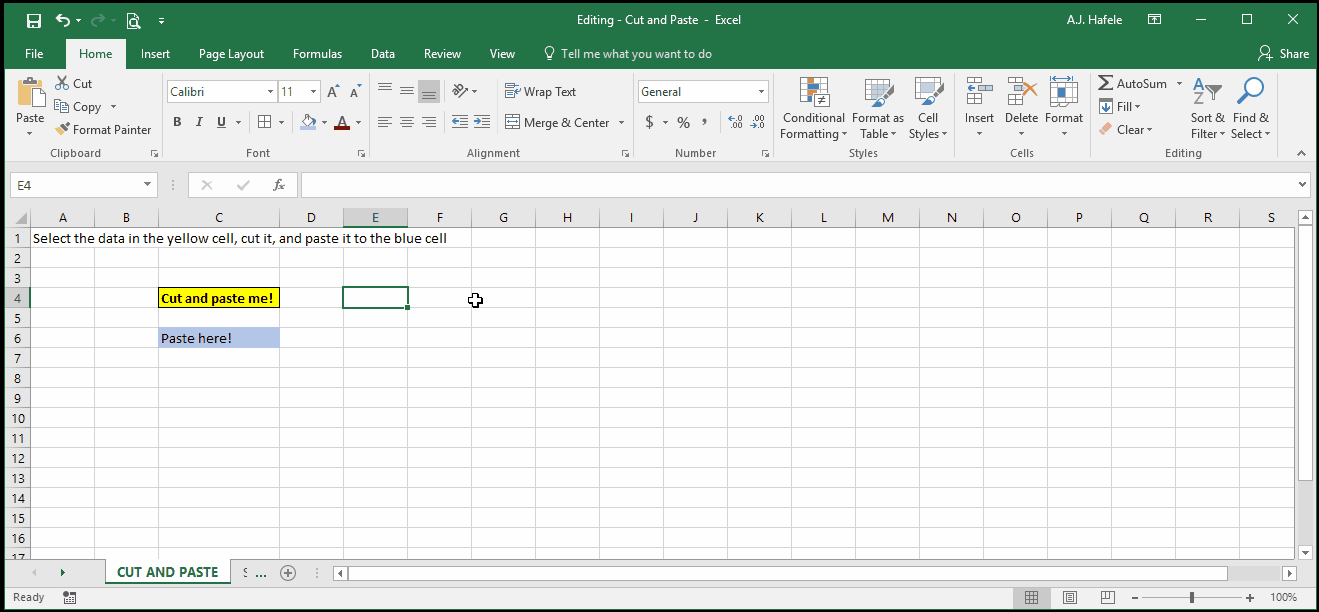Switch to the Page Layout tab
Screen dimensions: 1319x612
click(x=231, y=54)
